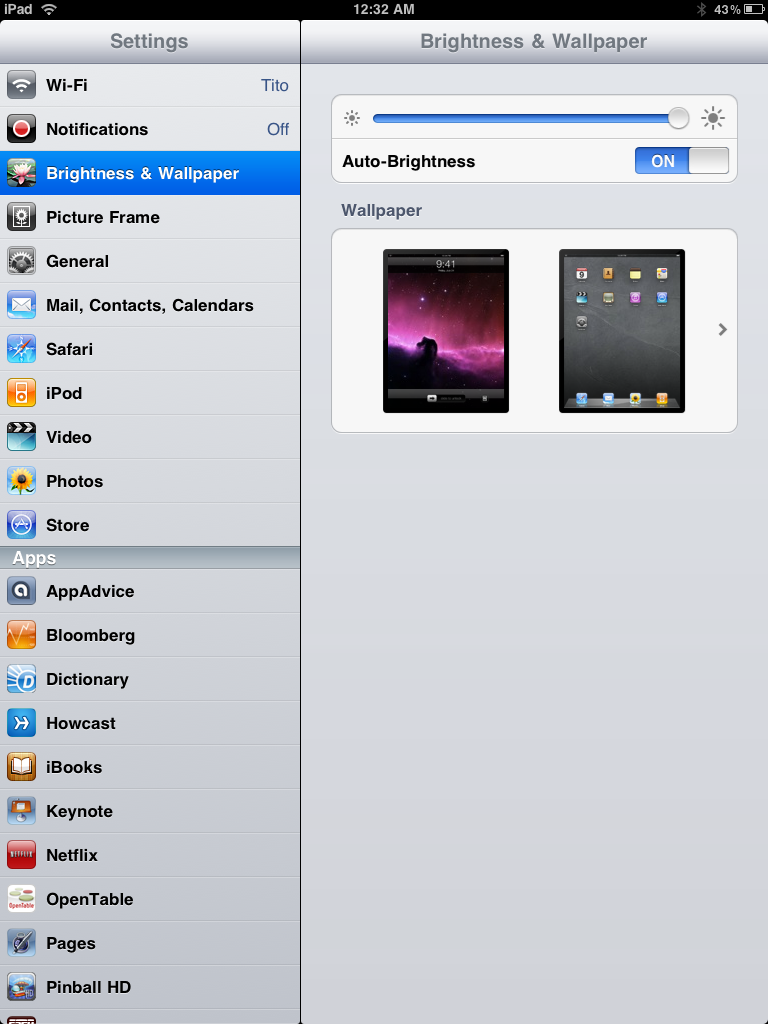This screenshot has height=1024, width=768.
Task: Tap the Store app icon
Action: 22,525
